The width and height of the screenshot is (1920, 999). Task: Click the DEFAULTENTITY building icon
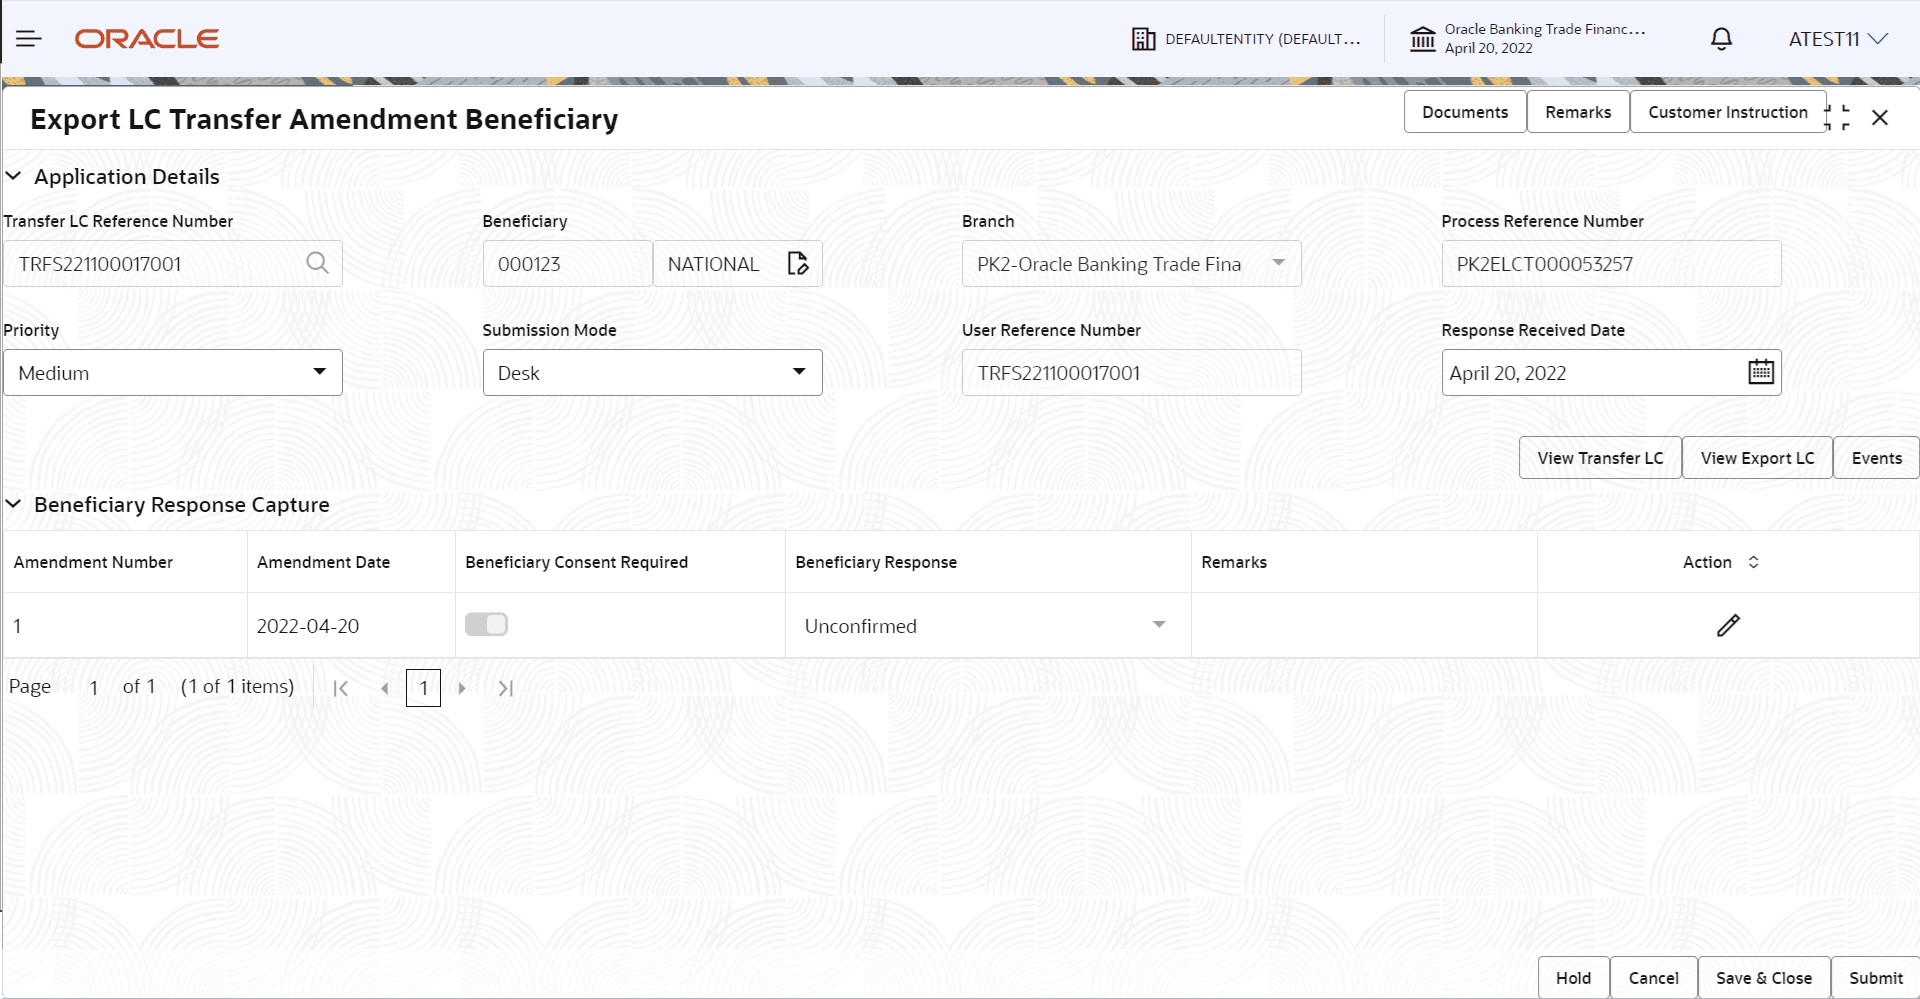(1143, 38)
